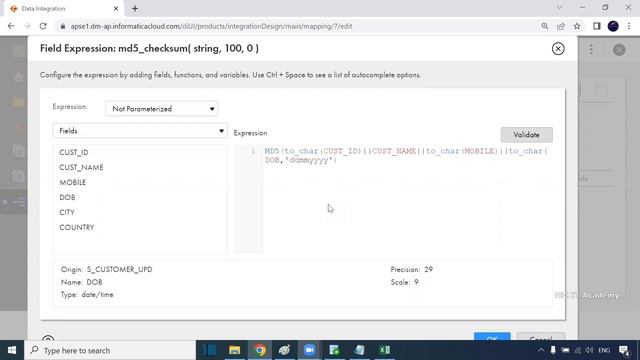Reload the current page

[43, 26]
